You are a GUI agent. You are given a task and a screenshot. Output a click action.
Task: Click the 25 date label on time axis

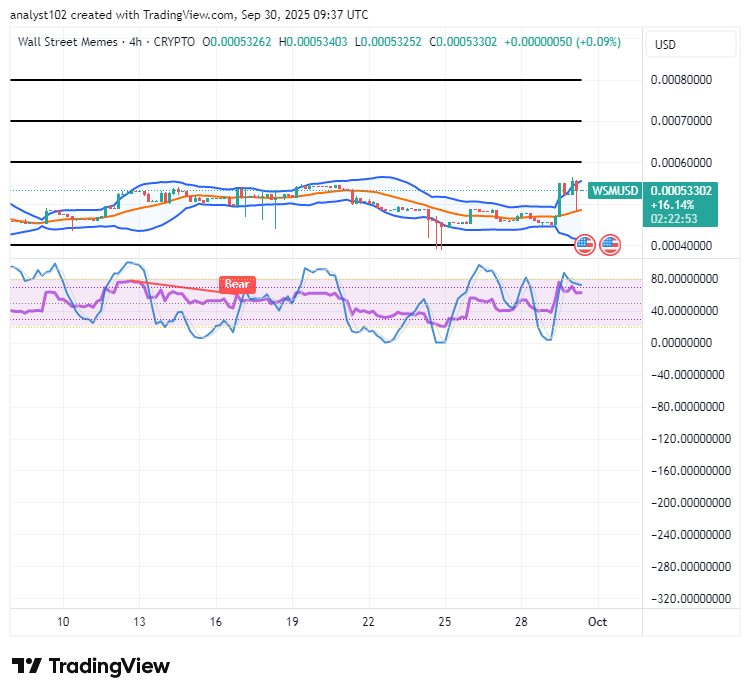445,622
